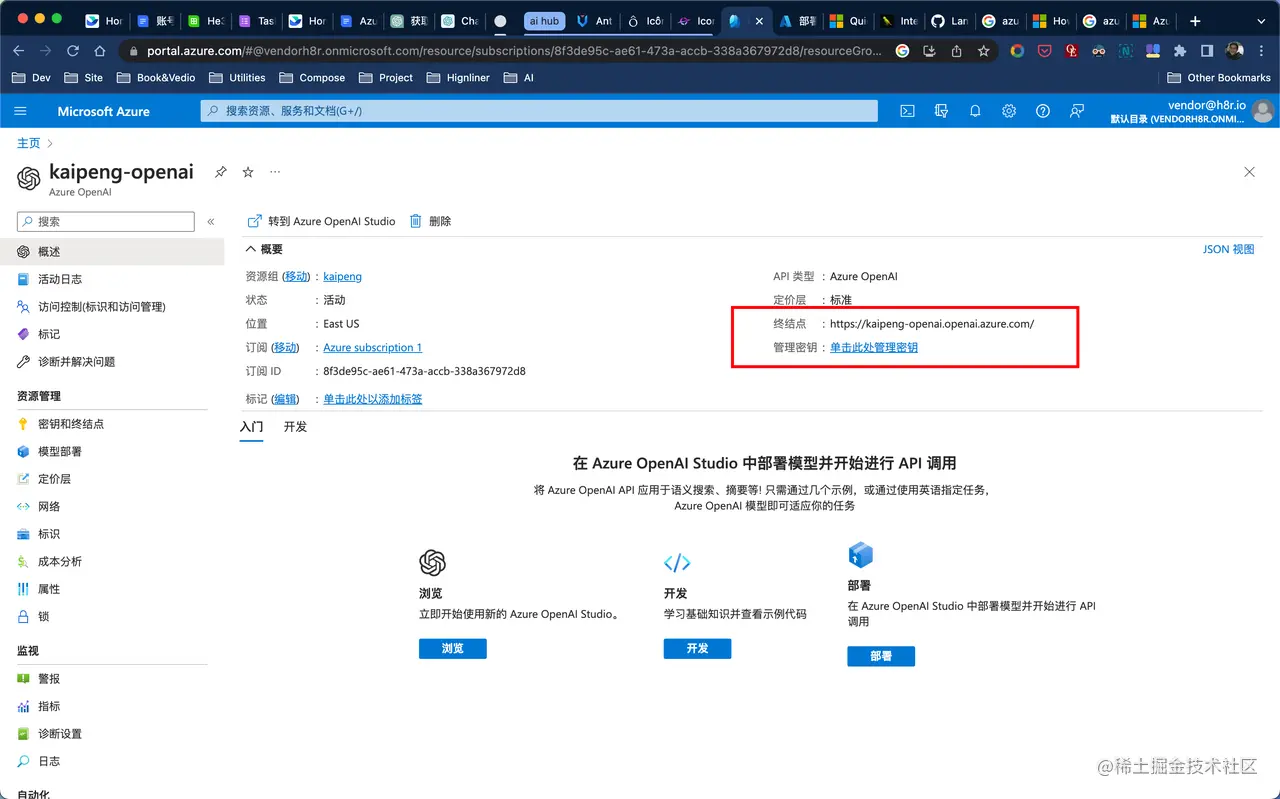
Task: Open the more options ellipsis beside title
Action: (x=275, y=172)
